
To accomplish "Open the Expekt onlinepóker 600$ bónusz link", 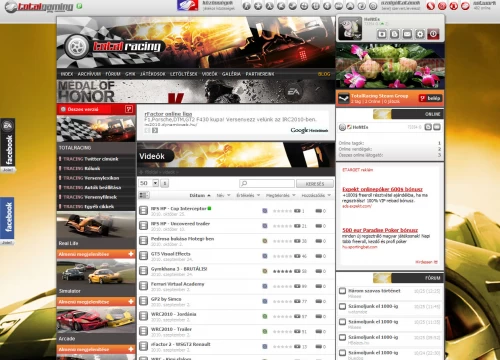I will pos(382,189).
